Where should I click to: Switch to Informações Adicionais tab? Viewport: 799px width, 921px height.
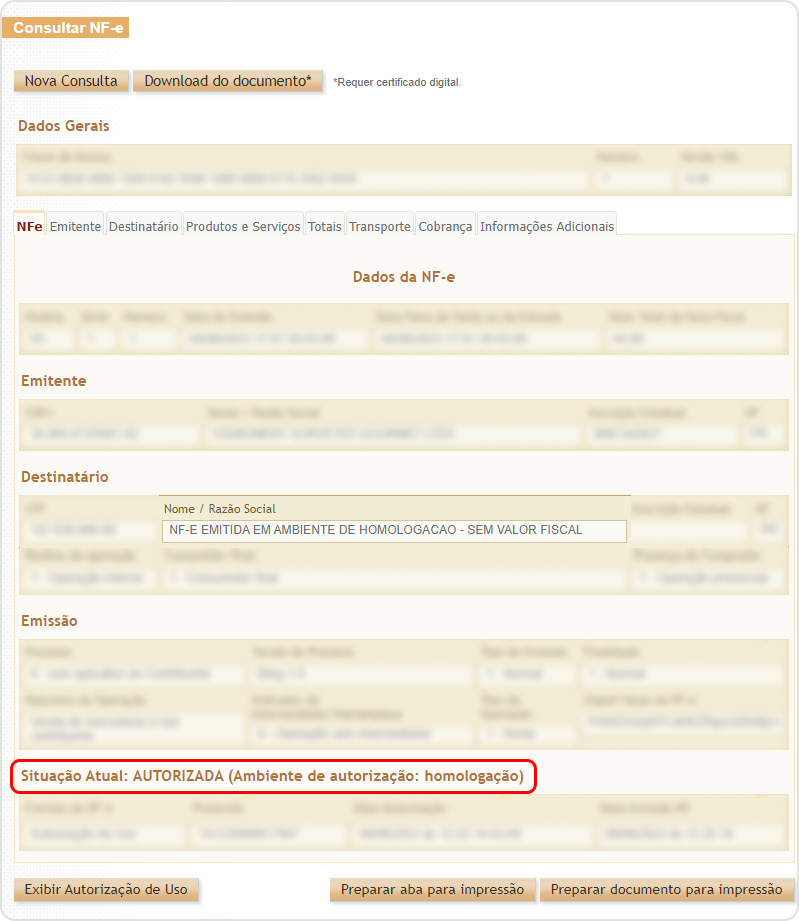547,226
